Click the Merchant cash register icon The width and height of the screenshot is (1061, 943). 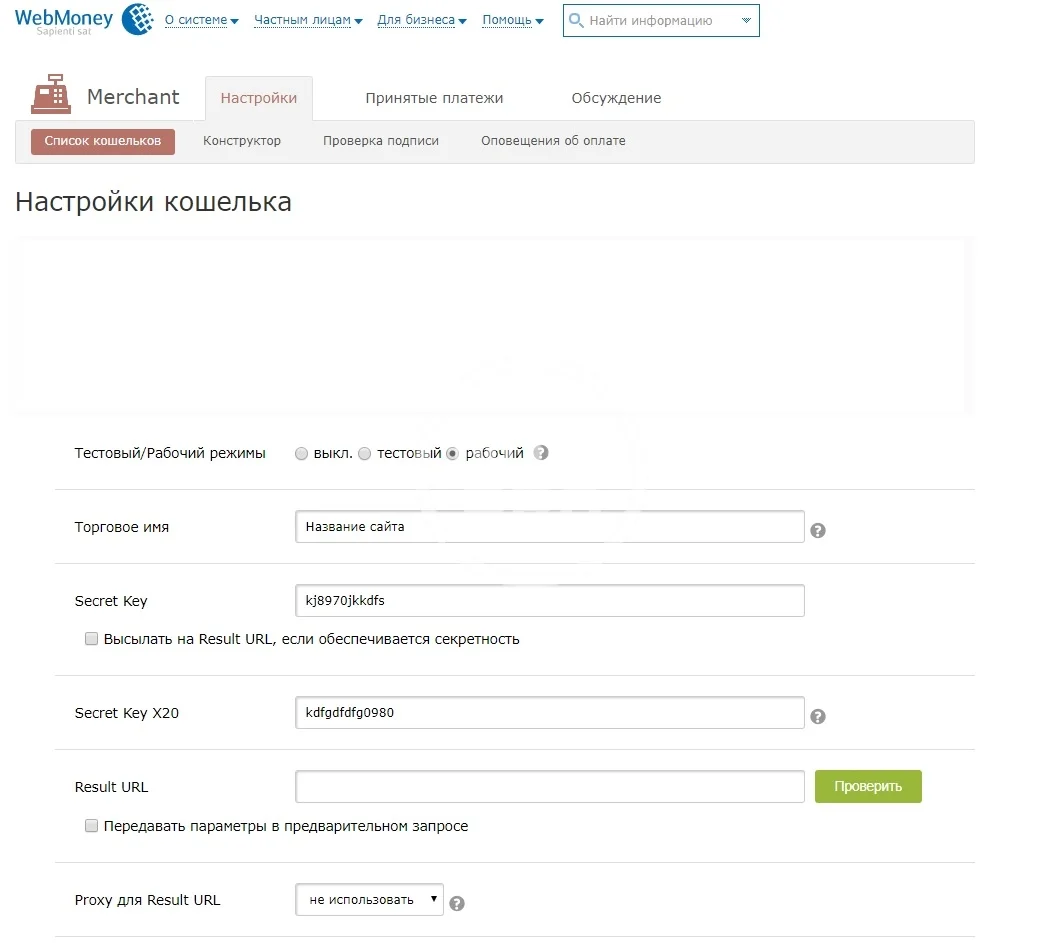[x=51, y=97]
